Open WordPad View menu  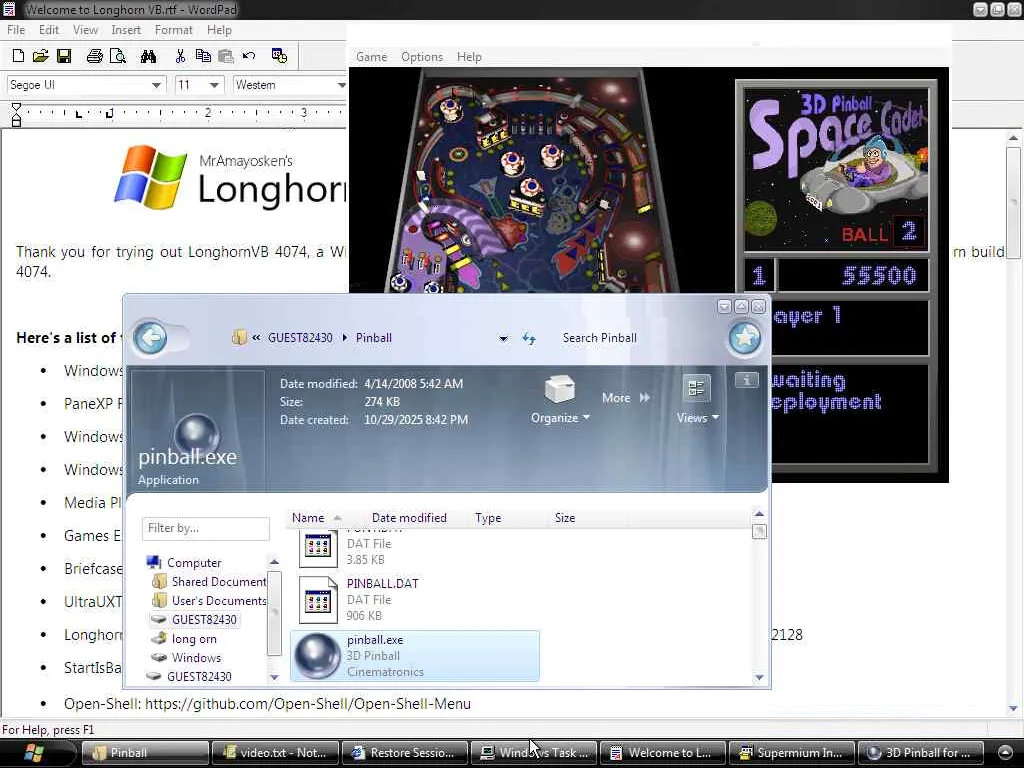pyautogui.click(x=86, y=30)
